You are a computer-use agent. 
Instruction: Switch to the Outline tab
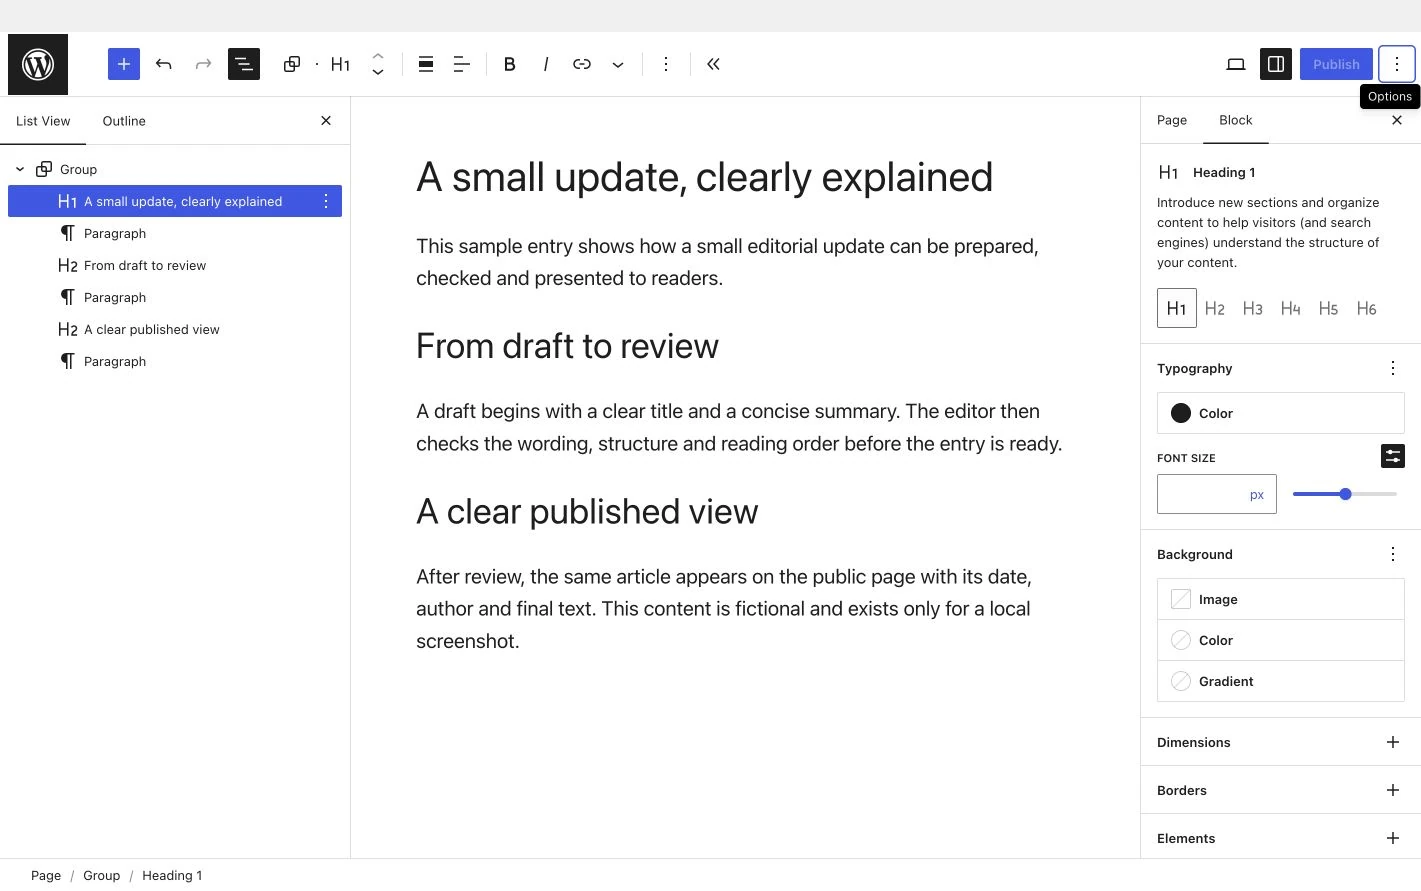pos(124,121)
